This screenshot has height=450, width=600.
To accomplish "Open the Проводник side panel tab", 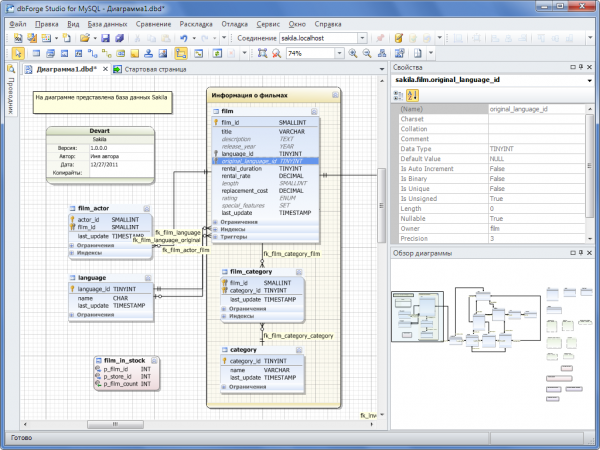I will click(x=11, y=91).
